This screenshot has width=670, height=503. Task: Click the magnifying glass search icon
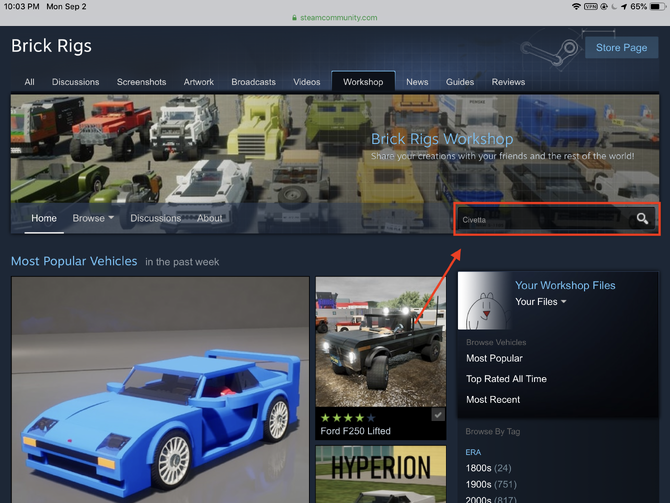click(642, 219)
